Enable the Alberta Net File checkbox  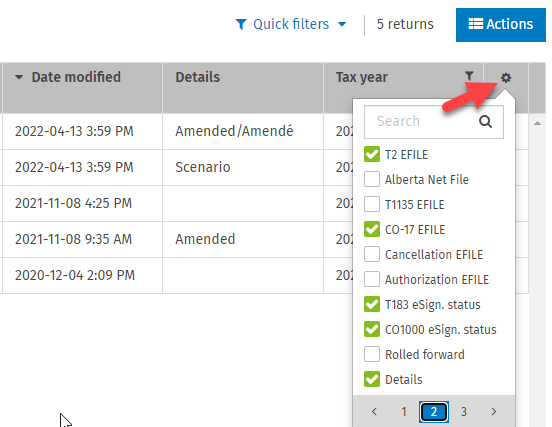[x=372, y=179]
